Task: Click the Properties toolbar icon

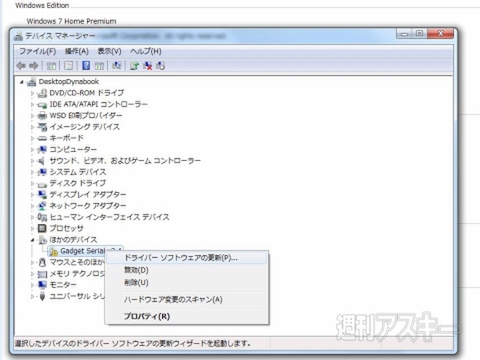Action: coord(68,66)
